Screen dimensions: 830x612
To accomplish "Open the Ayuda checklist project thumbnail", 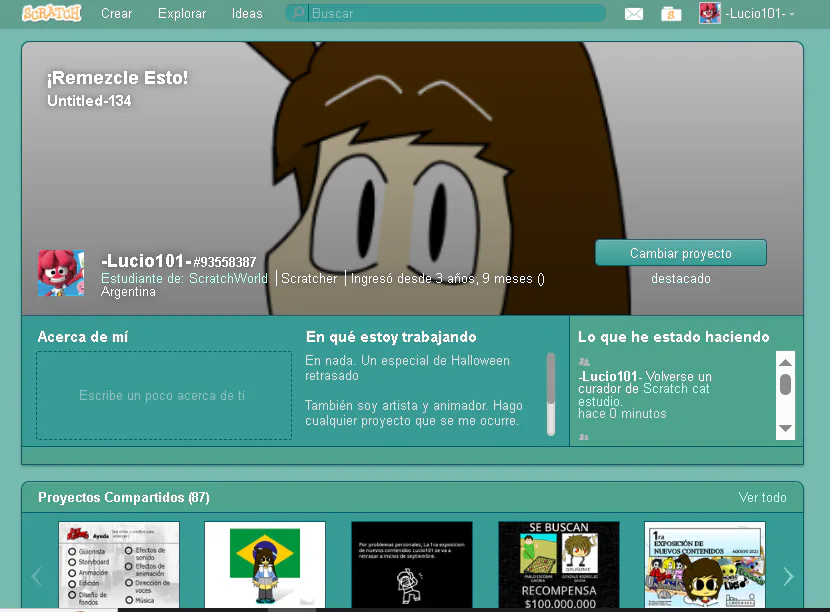I will coord(119,564).
